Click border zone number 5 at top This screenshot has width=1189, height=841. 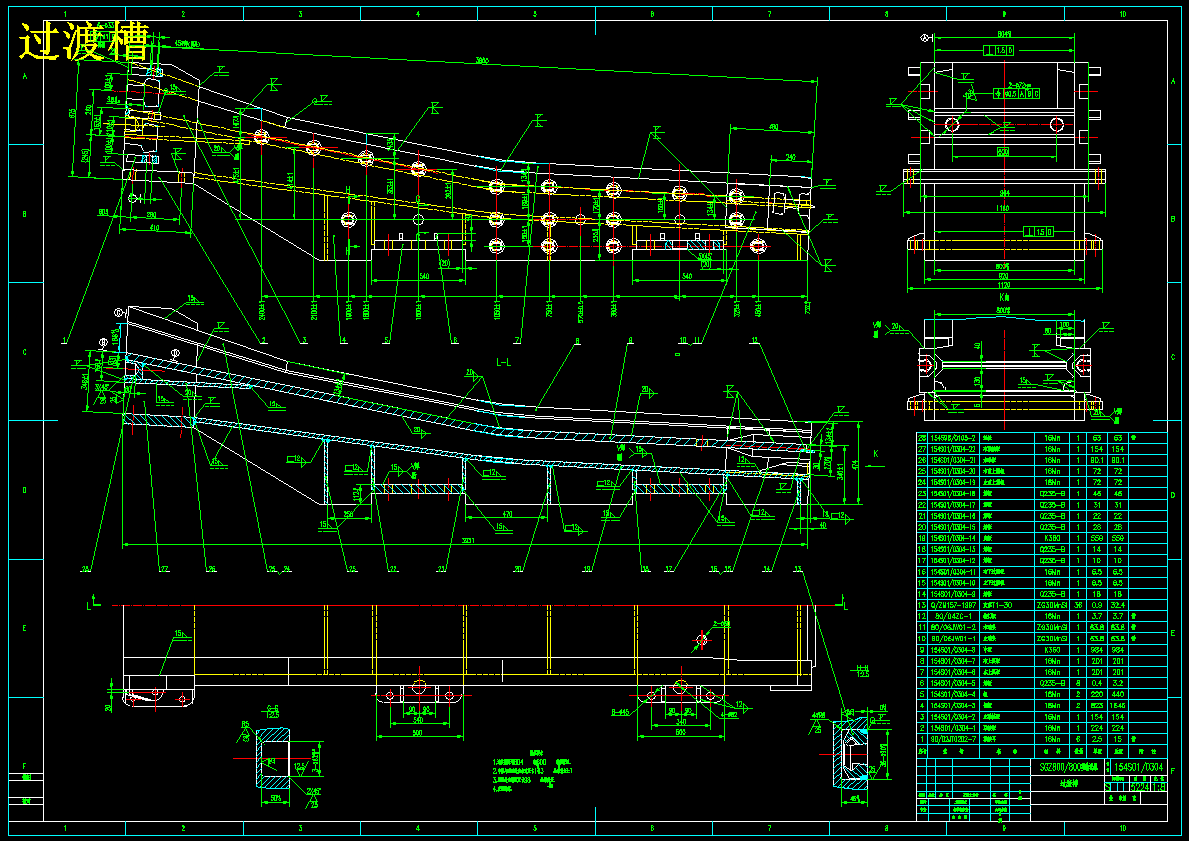(x=535, y=14)
